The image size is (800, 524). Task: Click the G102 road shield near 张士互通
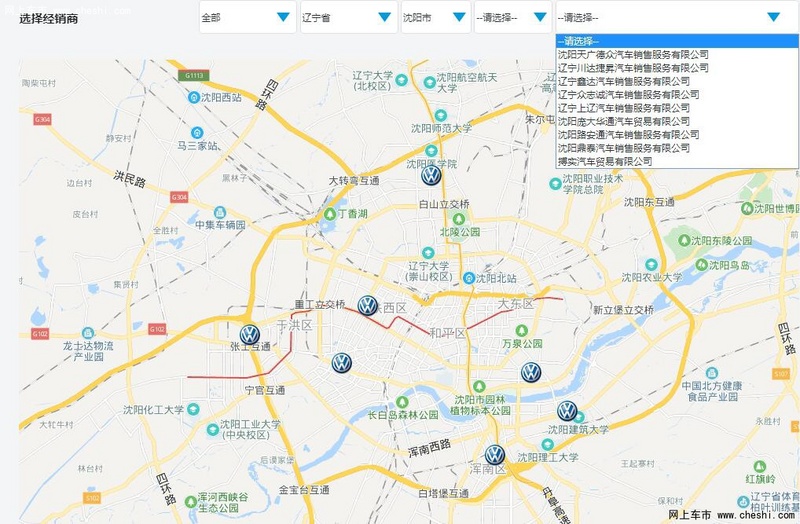pos(157,329)
